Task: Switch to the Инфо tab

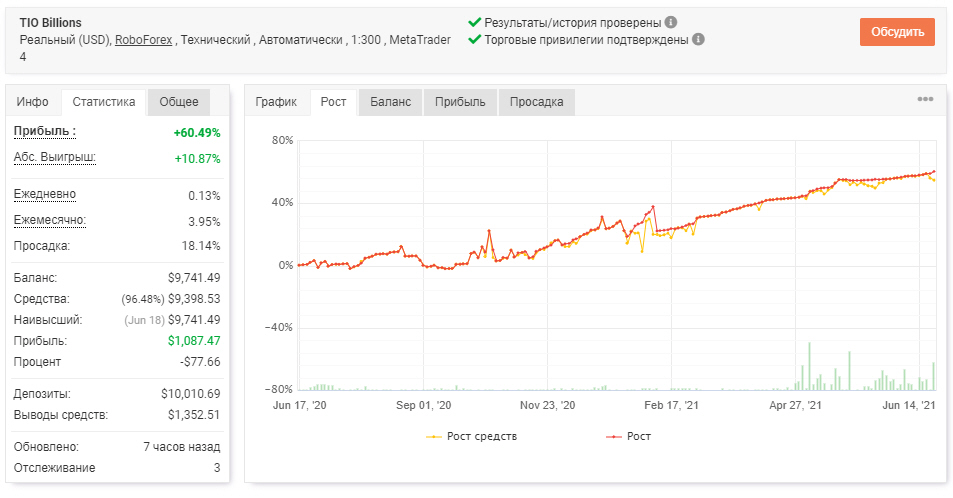Action: click(x=33, y=102)
